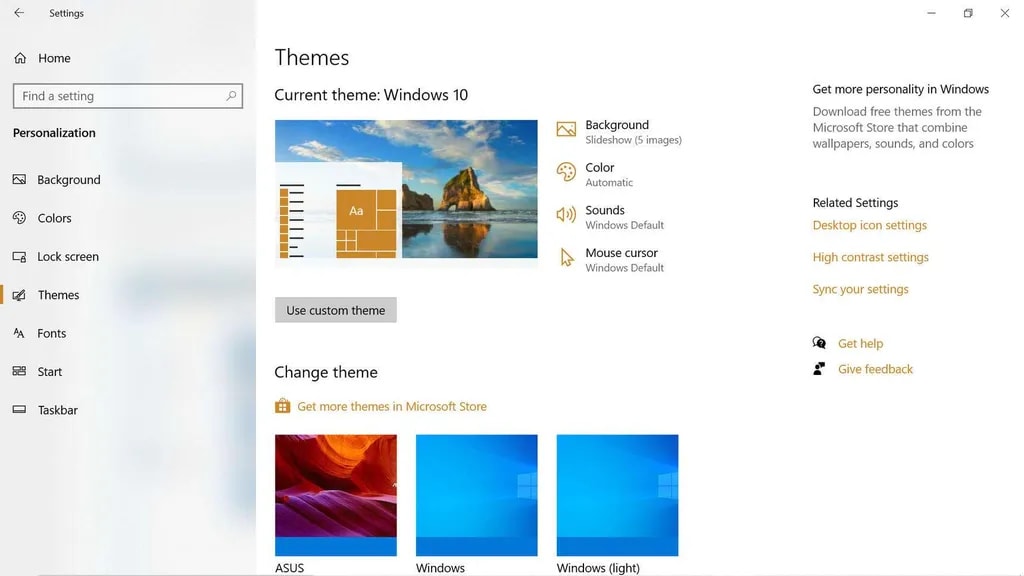Open Color settings via palette icon

tap(566, 172)
